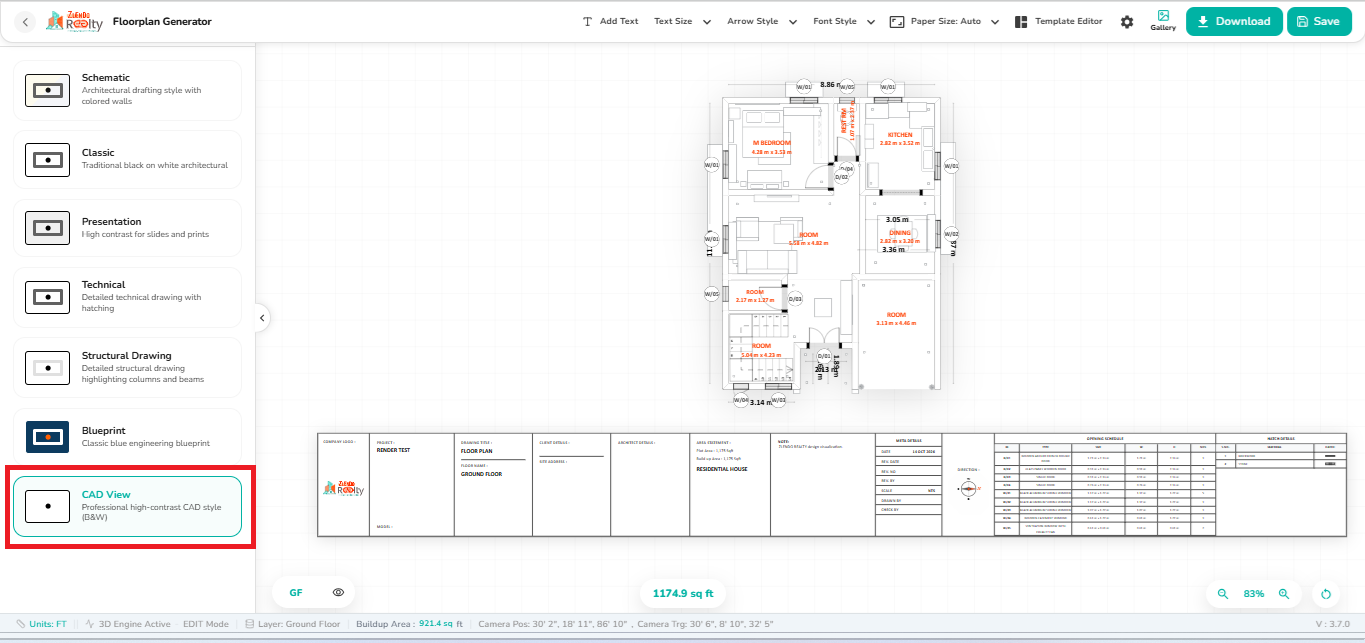Image resolution: width=1365 pixels, height=643 pixels.
Task: Toggle the Units: FT setting
Action: tap(42, 623)
